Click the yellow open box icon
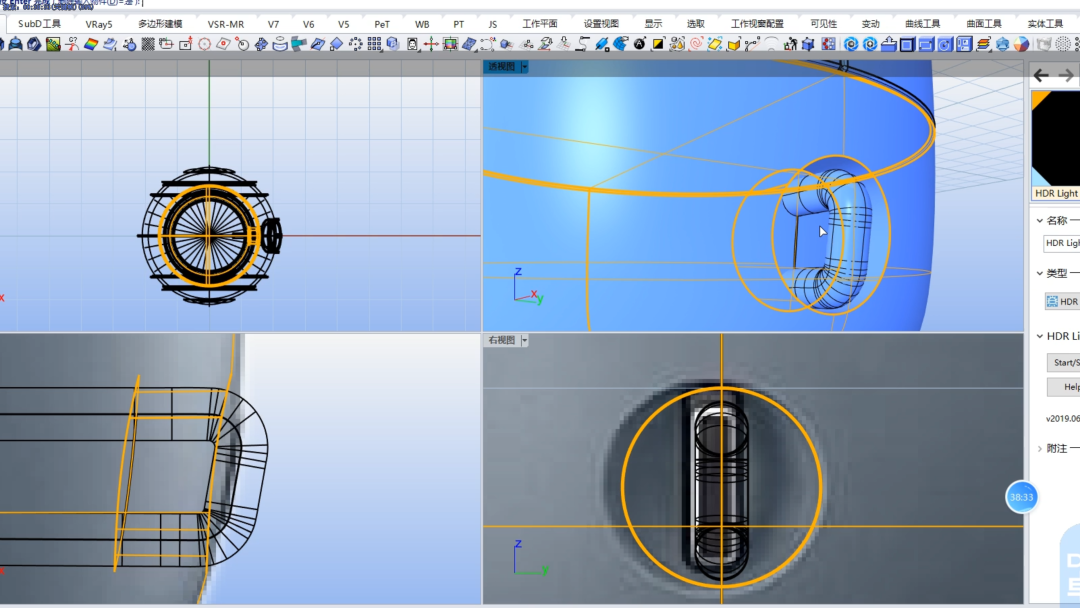1080x608 pixels. (734, 45)
